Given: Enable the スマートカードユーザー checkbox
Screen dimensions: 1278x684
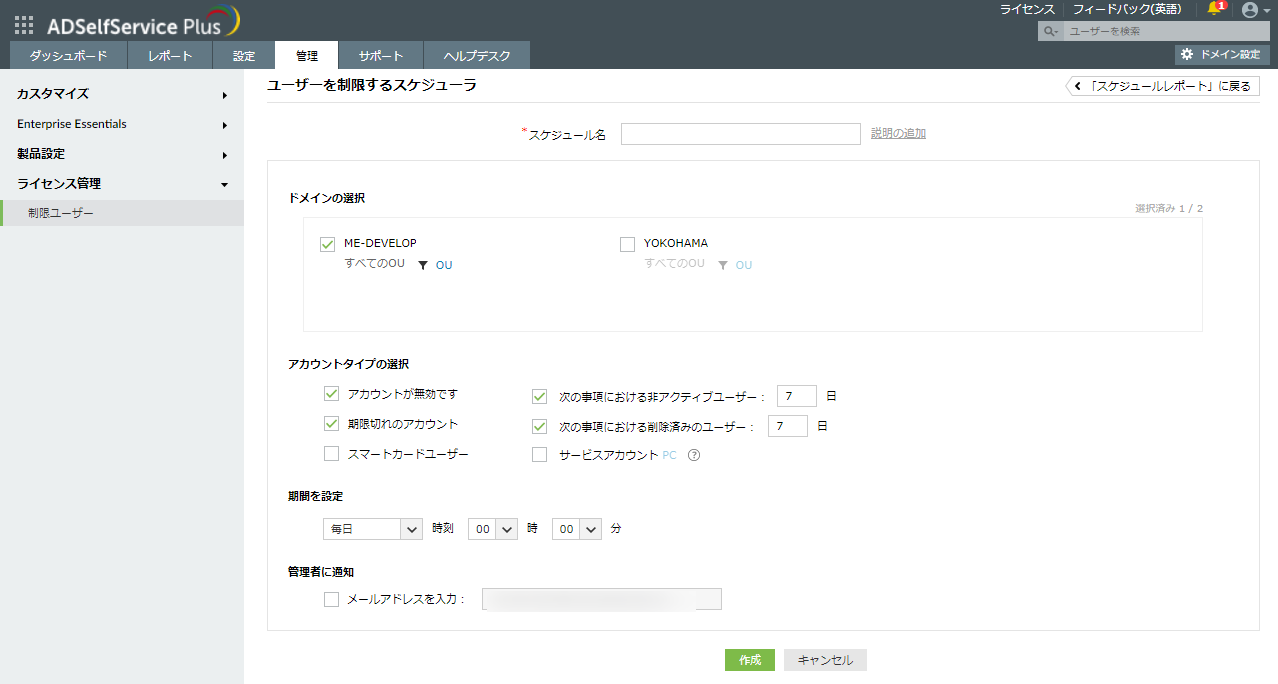Looking at the screenshot, I should tap(332, 454).
